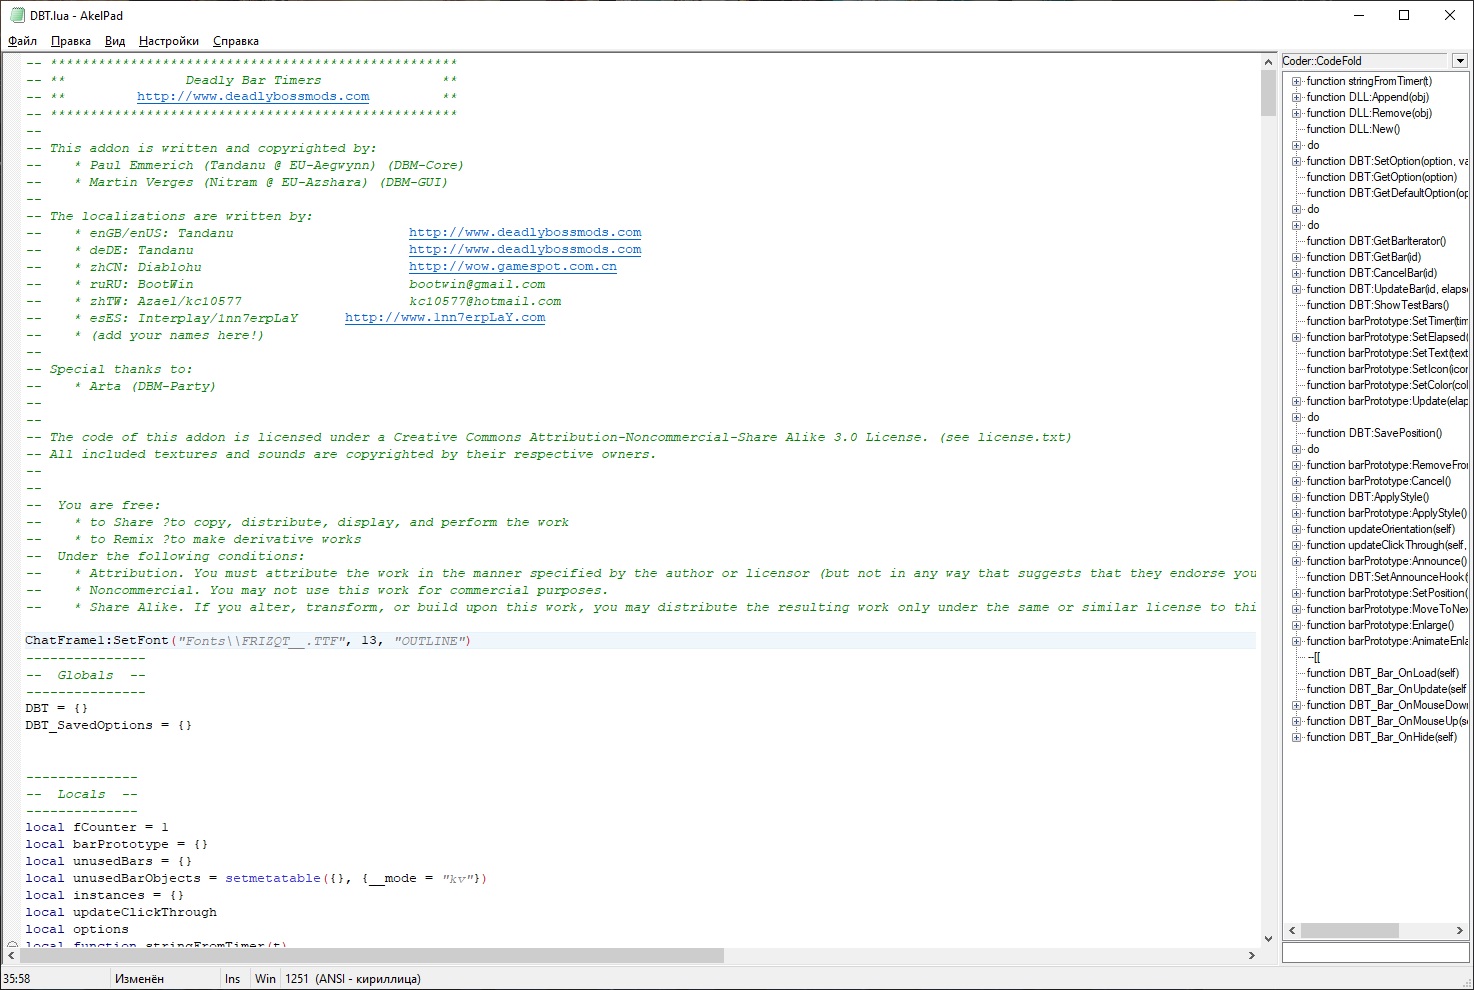1474x990 pixels.
Task: Open the Справка menu
Action: coord(235,41)
